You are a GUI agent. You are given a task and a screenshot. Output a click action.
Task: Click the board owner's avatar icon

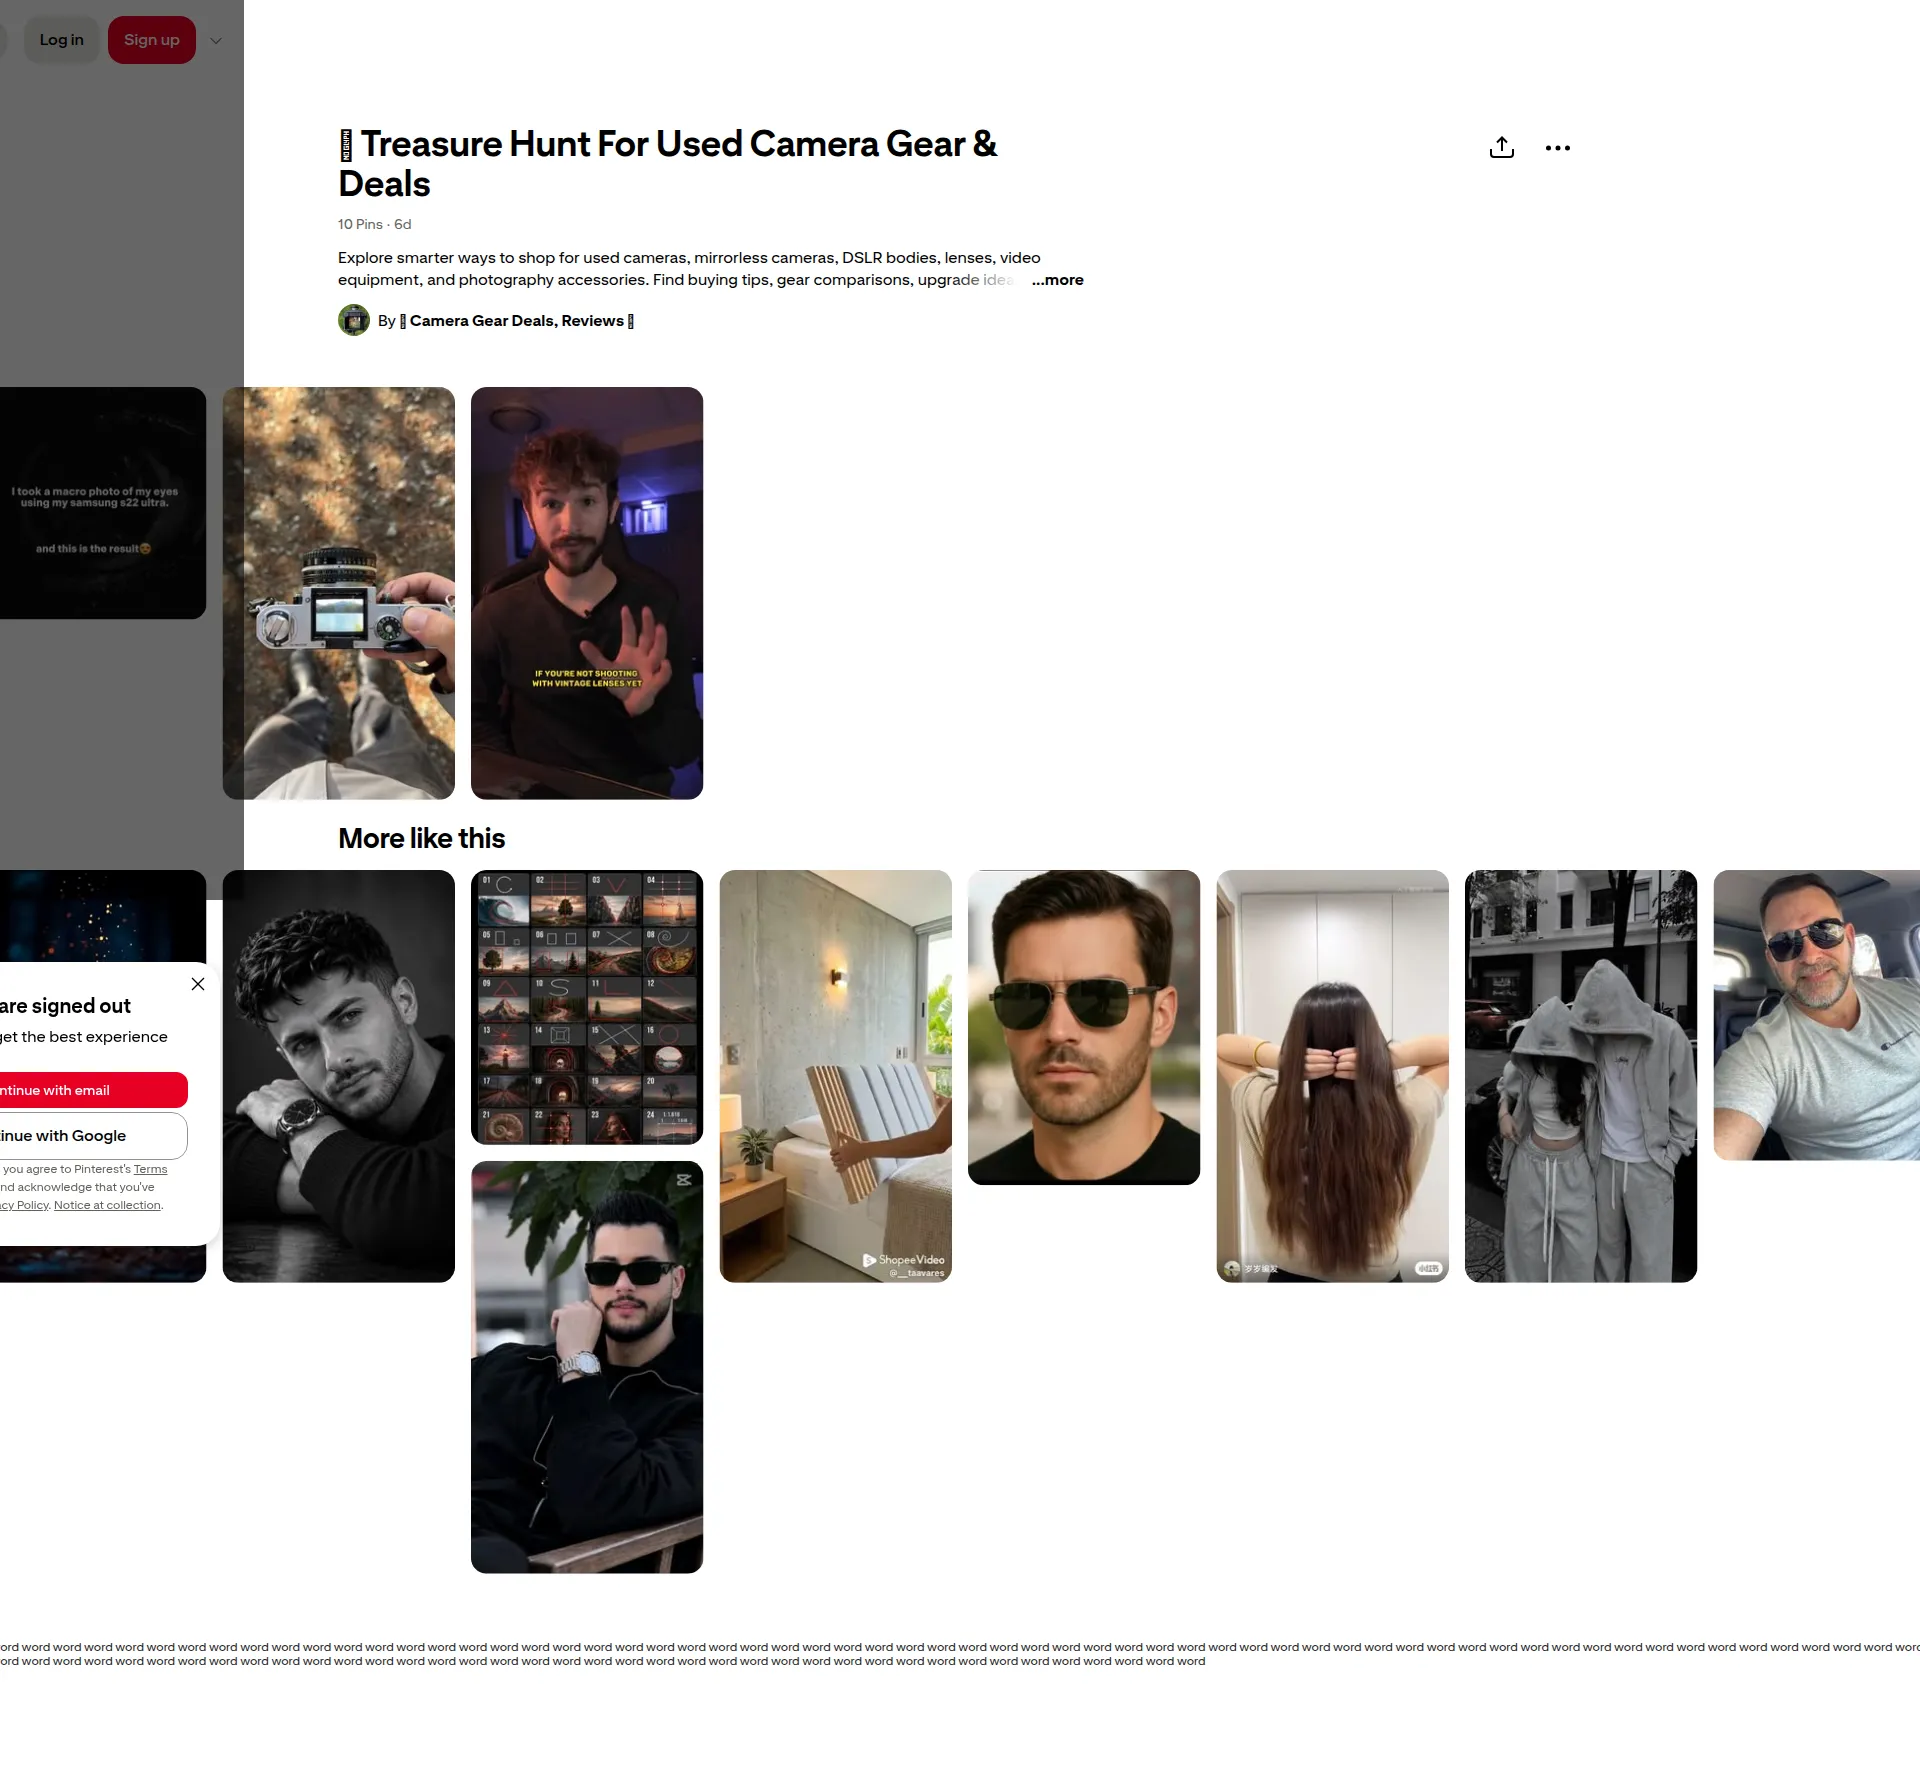tap(354, 320)
